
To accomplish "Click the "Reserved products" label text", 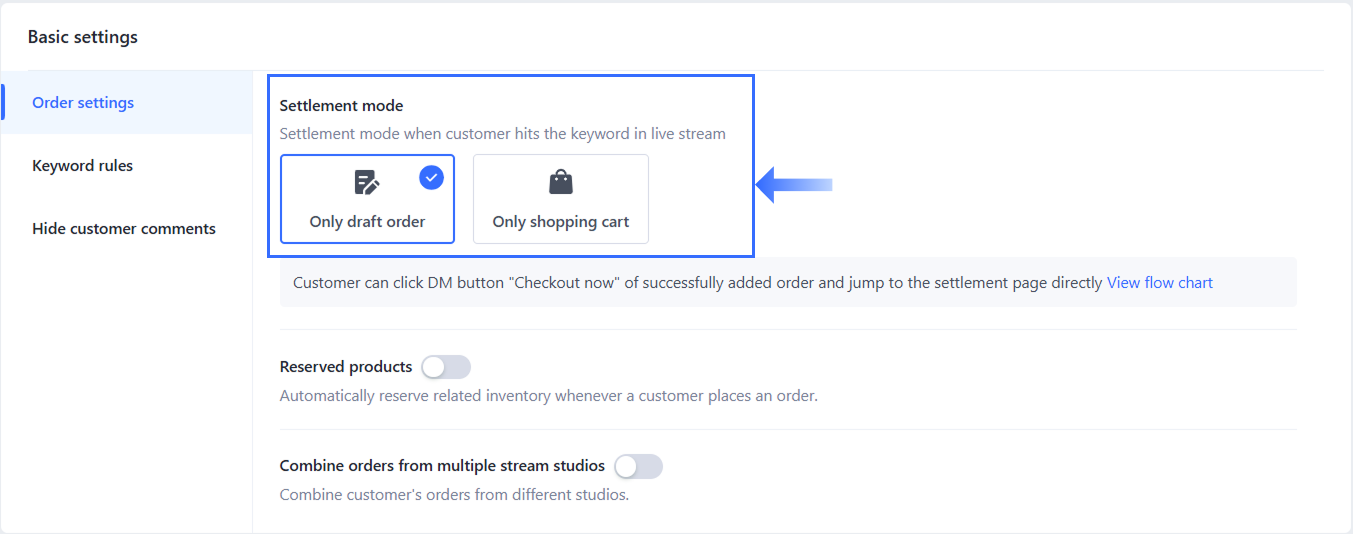I will [346, 367].
